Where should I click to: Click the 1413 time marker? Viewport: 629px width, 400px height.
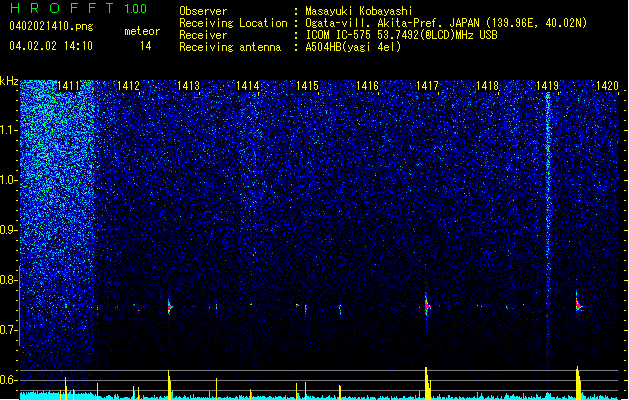click(188, 86)
